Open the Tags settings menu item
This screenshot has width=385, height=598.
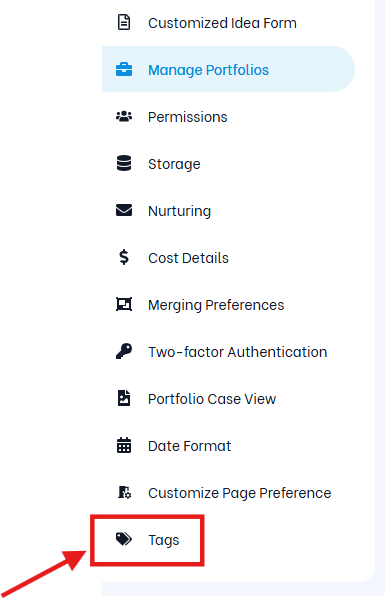(147, 540)
